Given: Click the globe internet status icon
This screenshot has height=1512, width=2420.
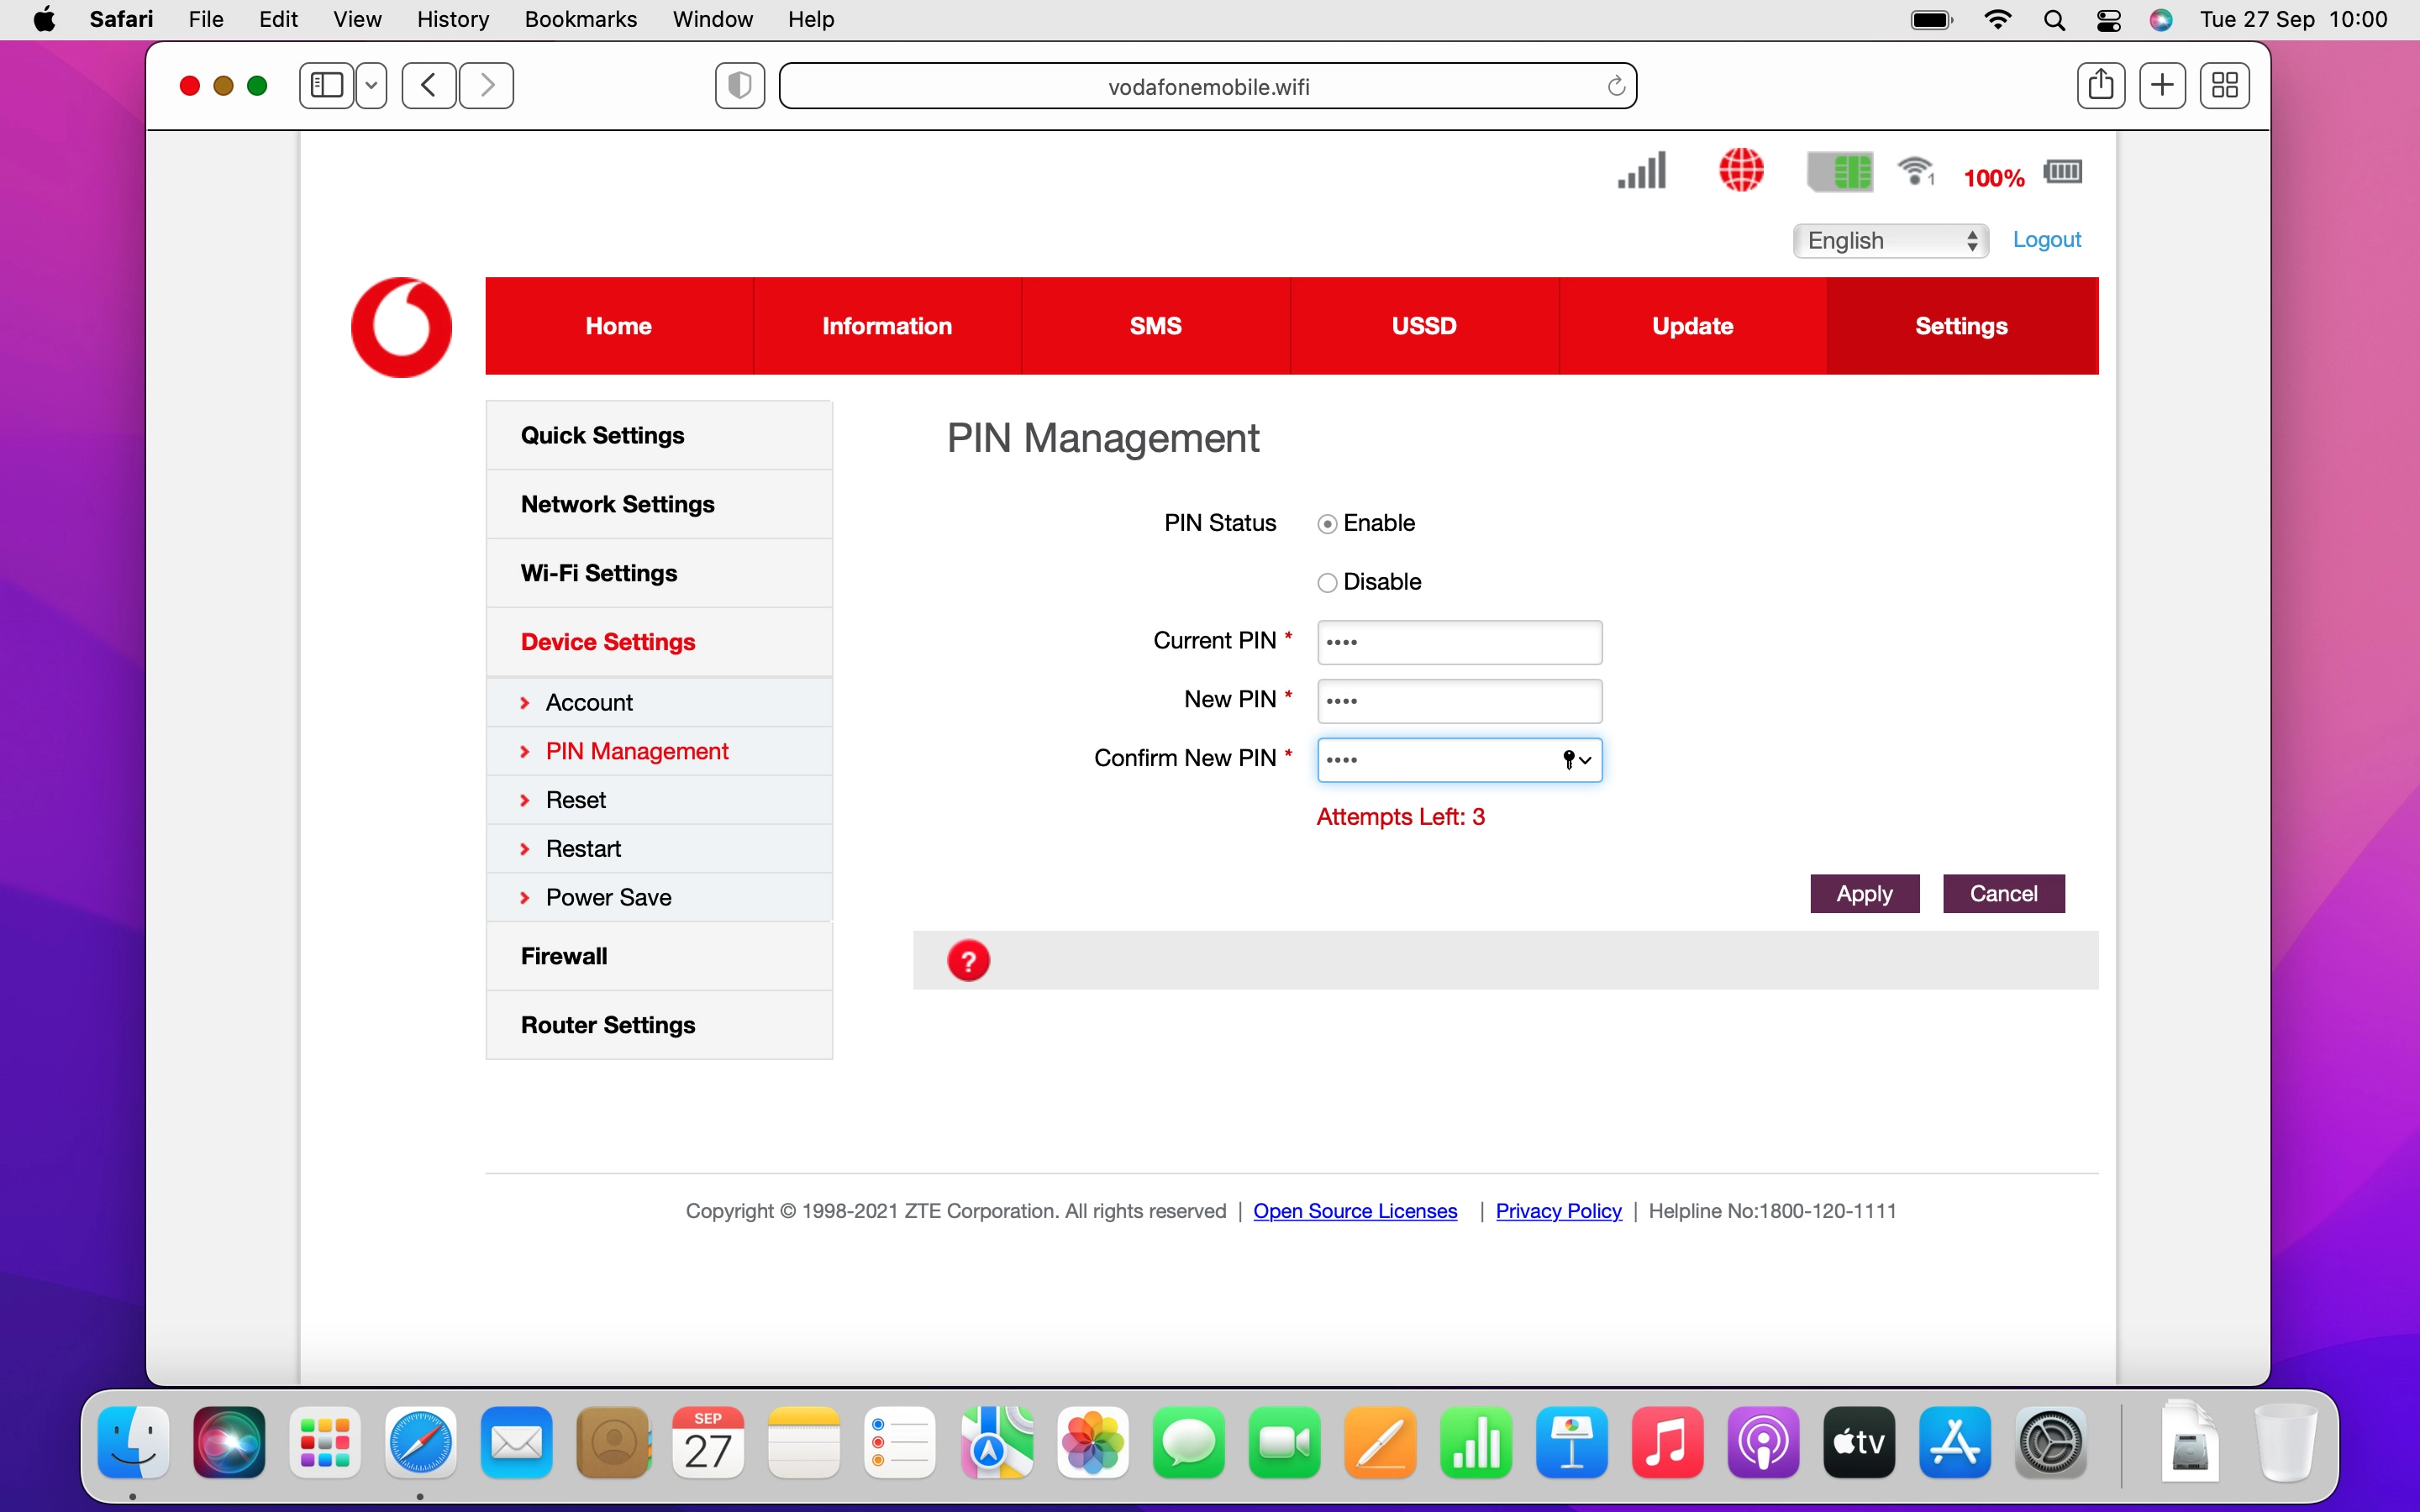Looking at the screenshot, I should 1741,170.
